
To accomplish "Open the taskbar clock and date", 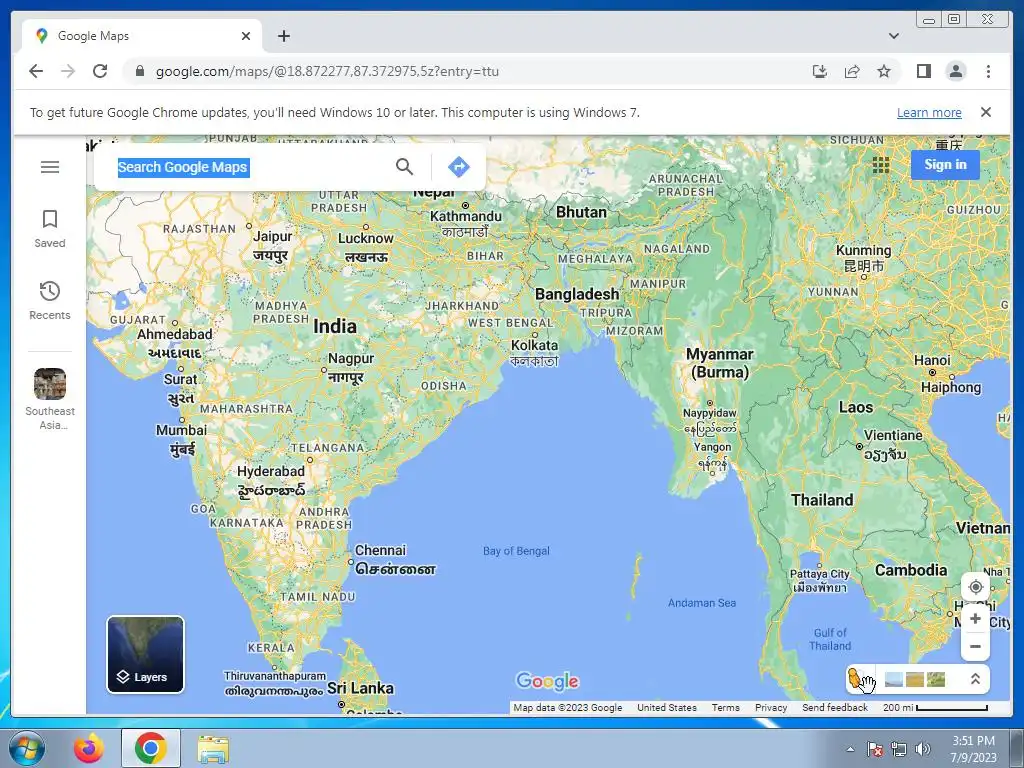I will click(x=973, y=749).
